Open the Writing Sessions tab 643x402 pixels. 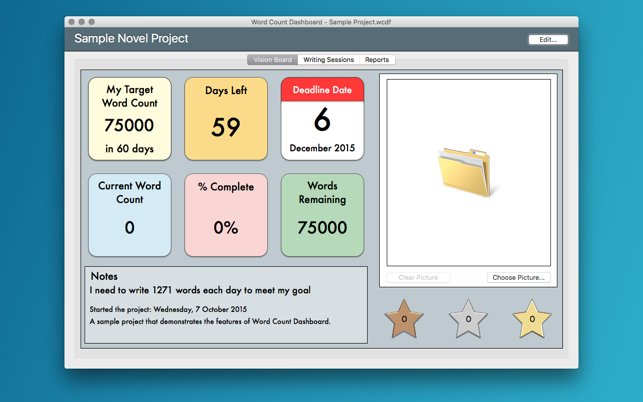point(328,59)
